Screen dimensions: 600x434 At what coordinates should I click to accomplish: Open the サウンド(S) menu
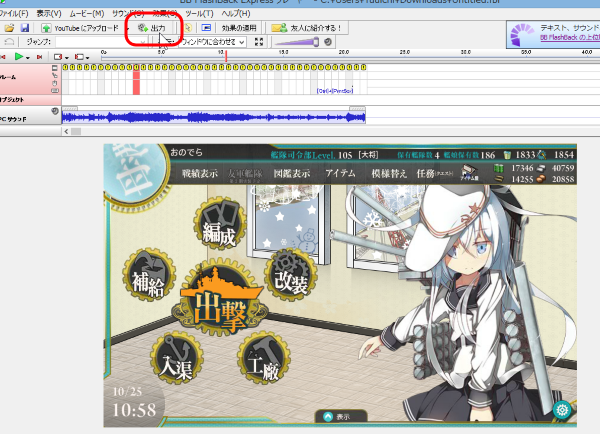point(128,13)
